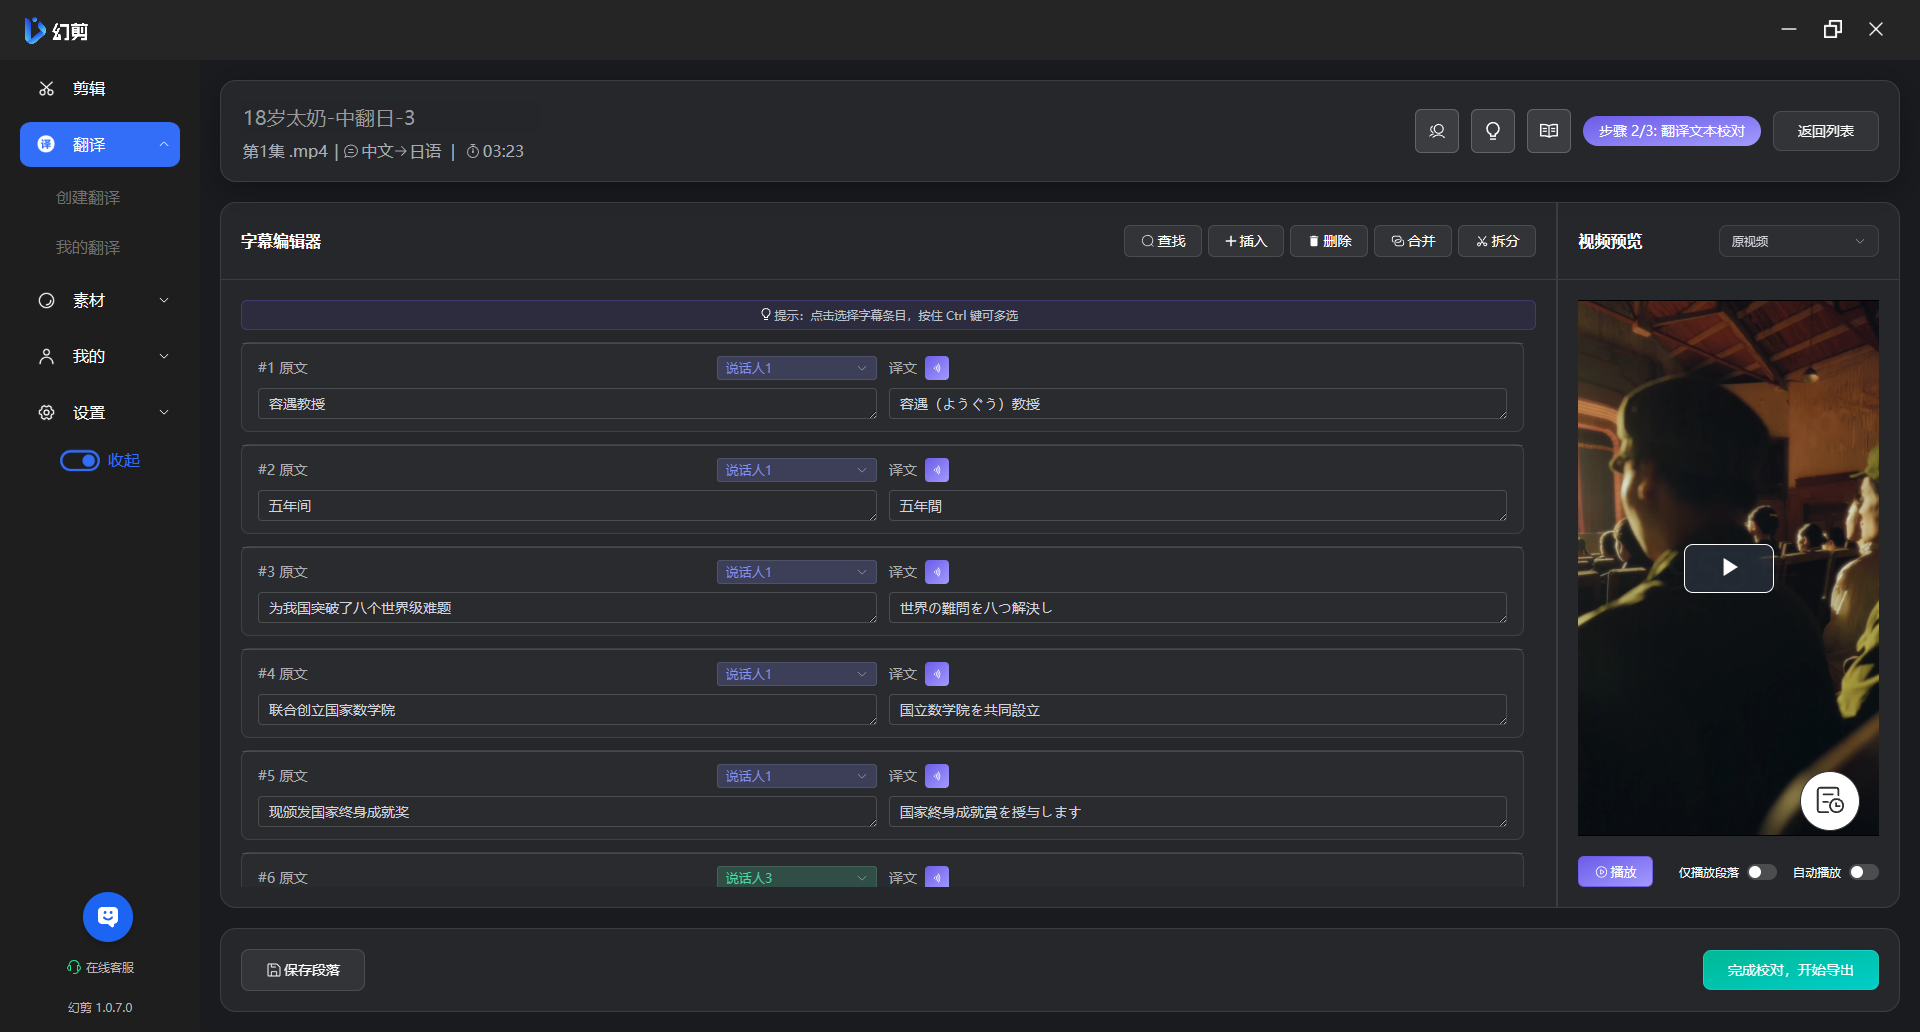Image resolution: width=1920 pixels, height=1032 pixels.
Task: Click the floating log icon on video
Action: (x=1829, y=801)
